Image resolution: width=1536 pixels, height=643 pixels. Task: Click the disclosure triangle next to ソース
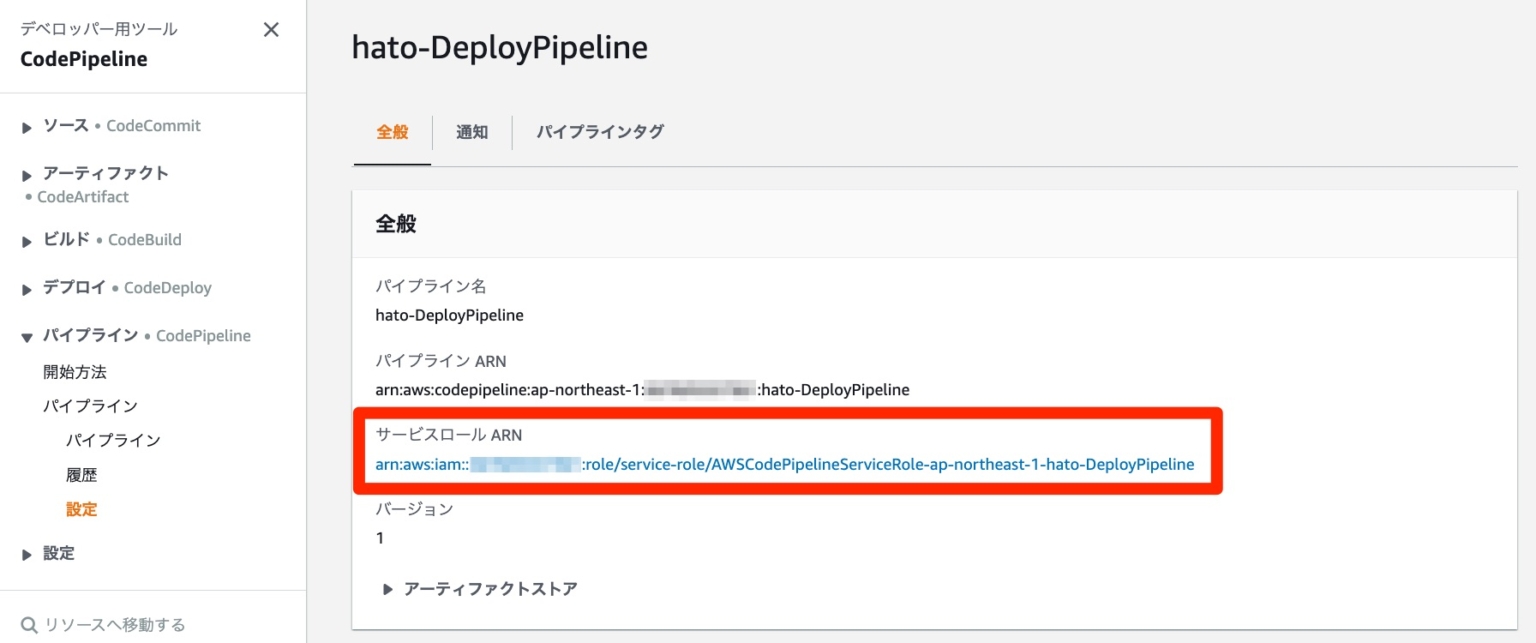25,125
